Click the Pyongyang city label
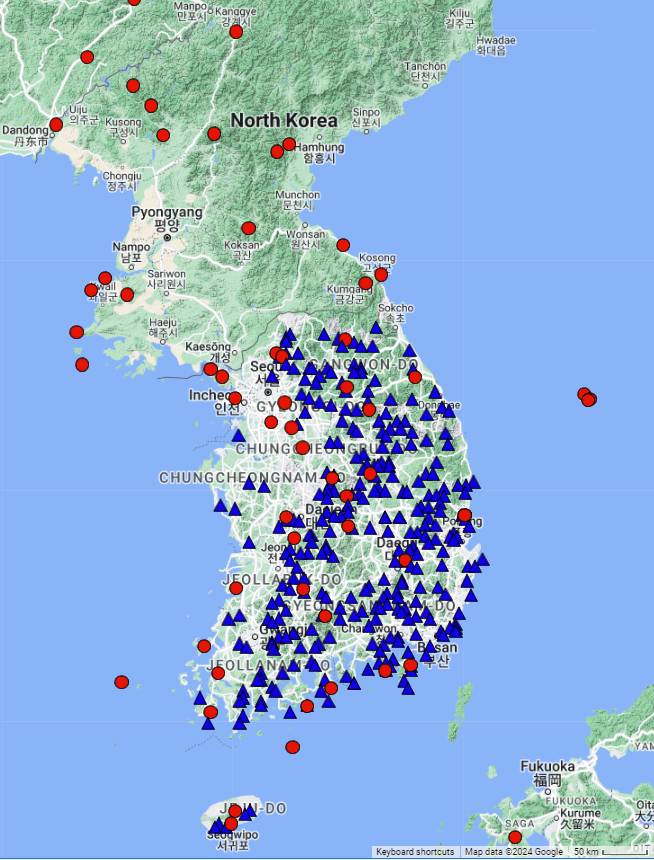Screen dimensions: 654x860 click(167, 212)
